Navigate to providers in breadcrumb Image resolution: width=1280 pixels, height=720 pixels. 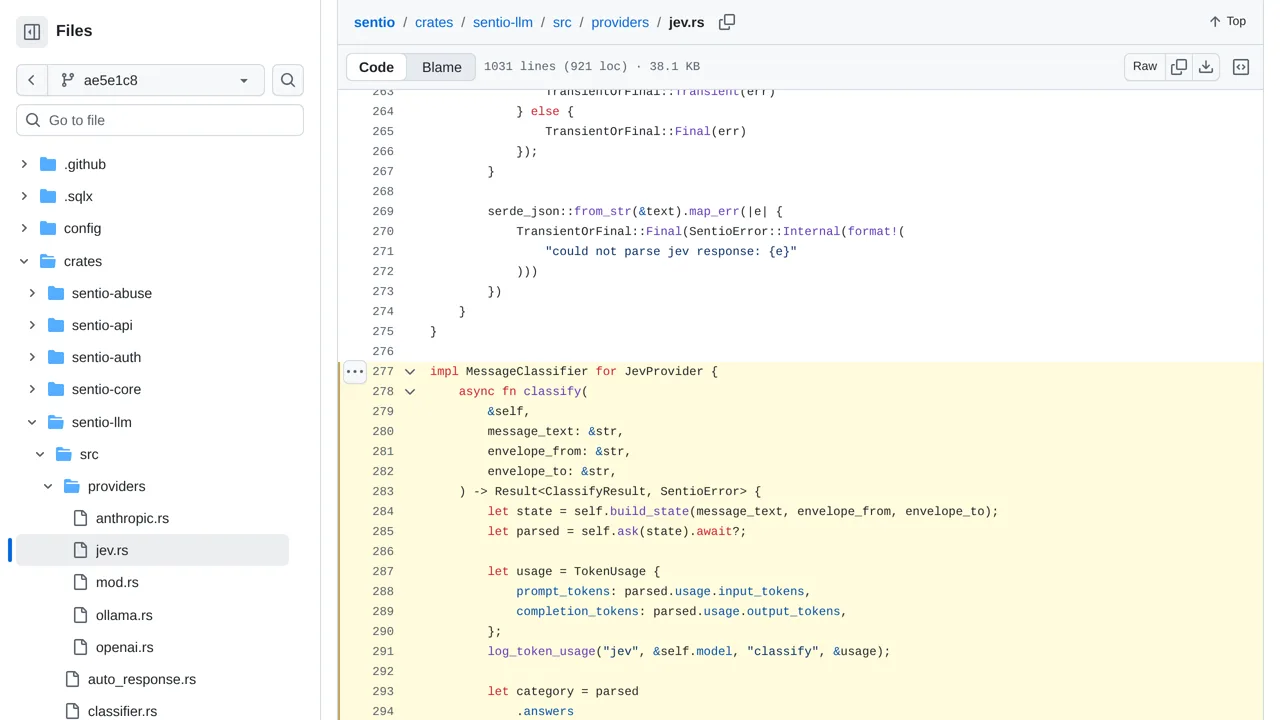(620, 22)
